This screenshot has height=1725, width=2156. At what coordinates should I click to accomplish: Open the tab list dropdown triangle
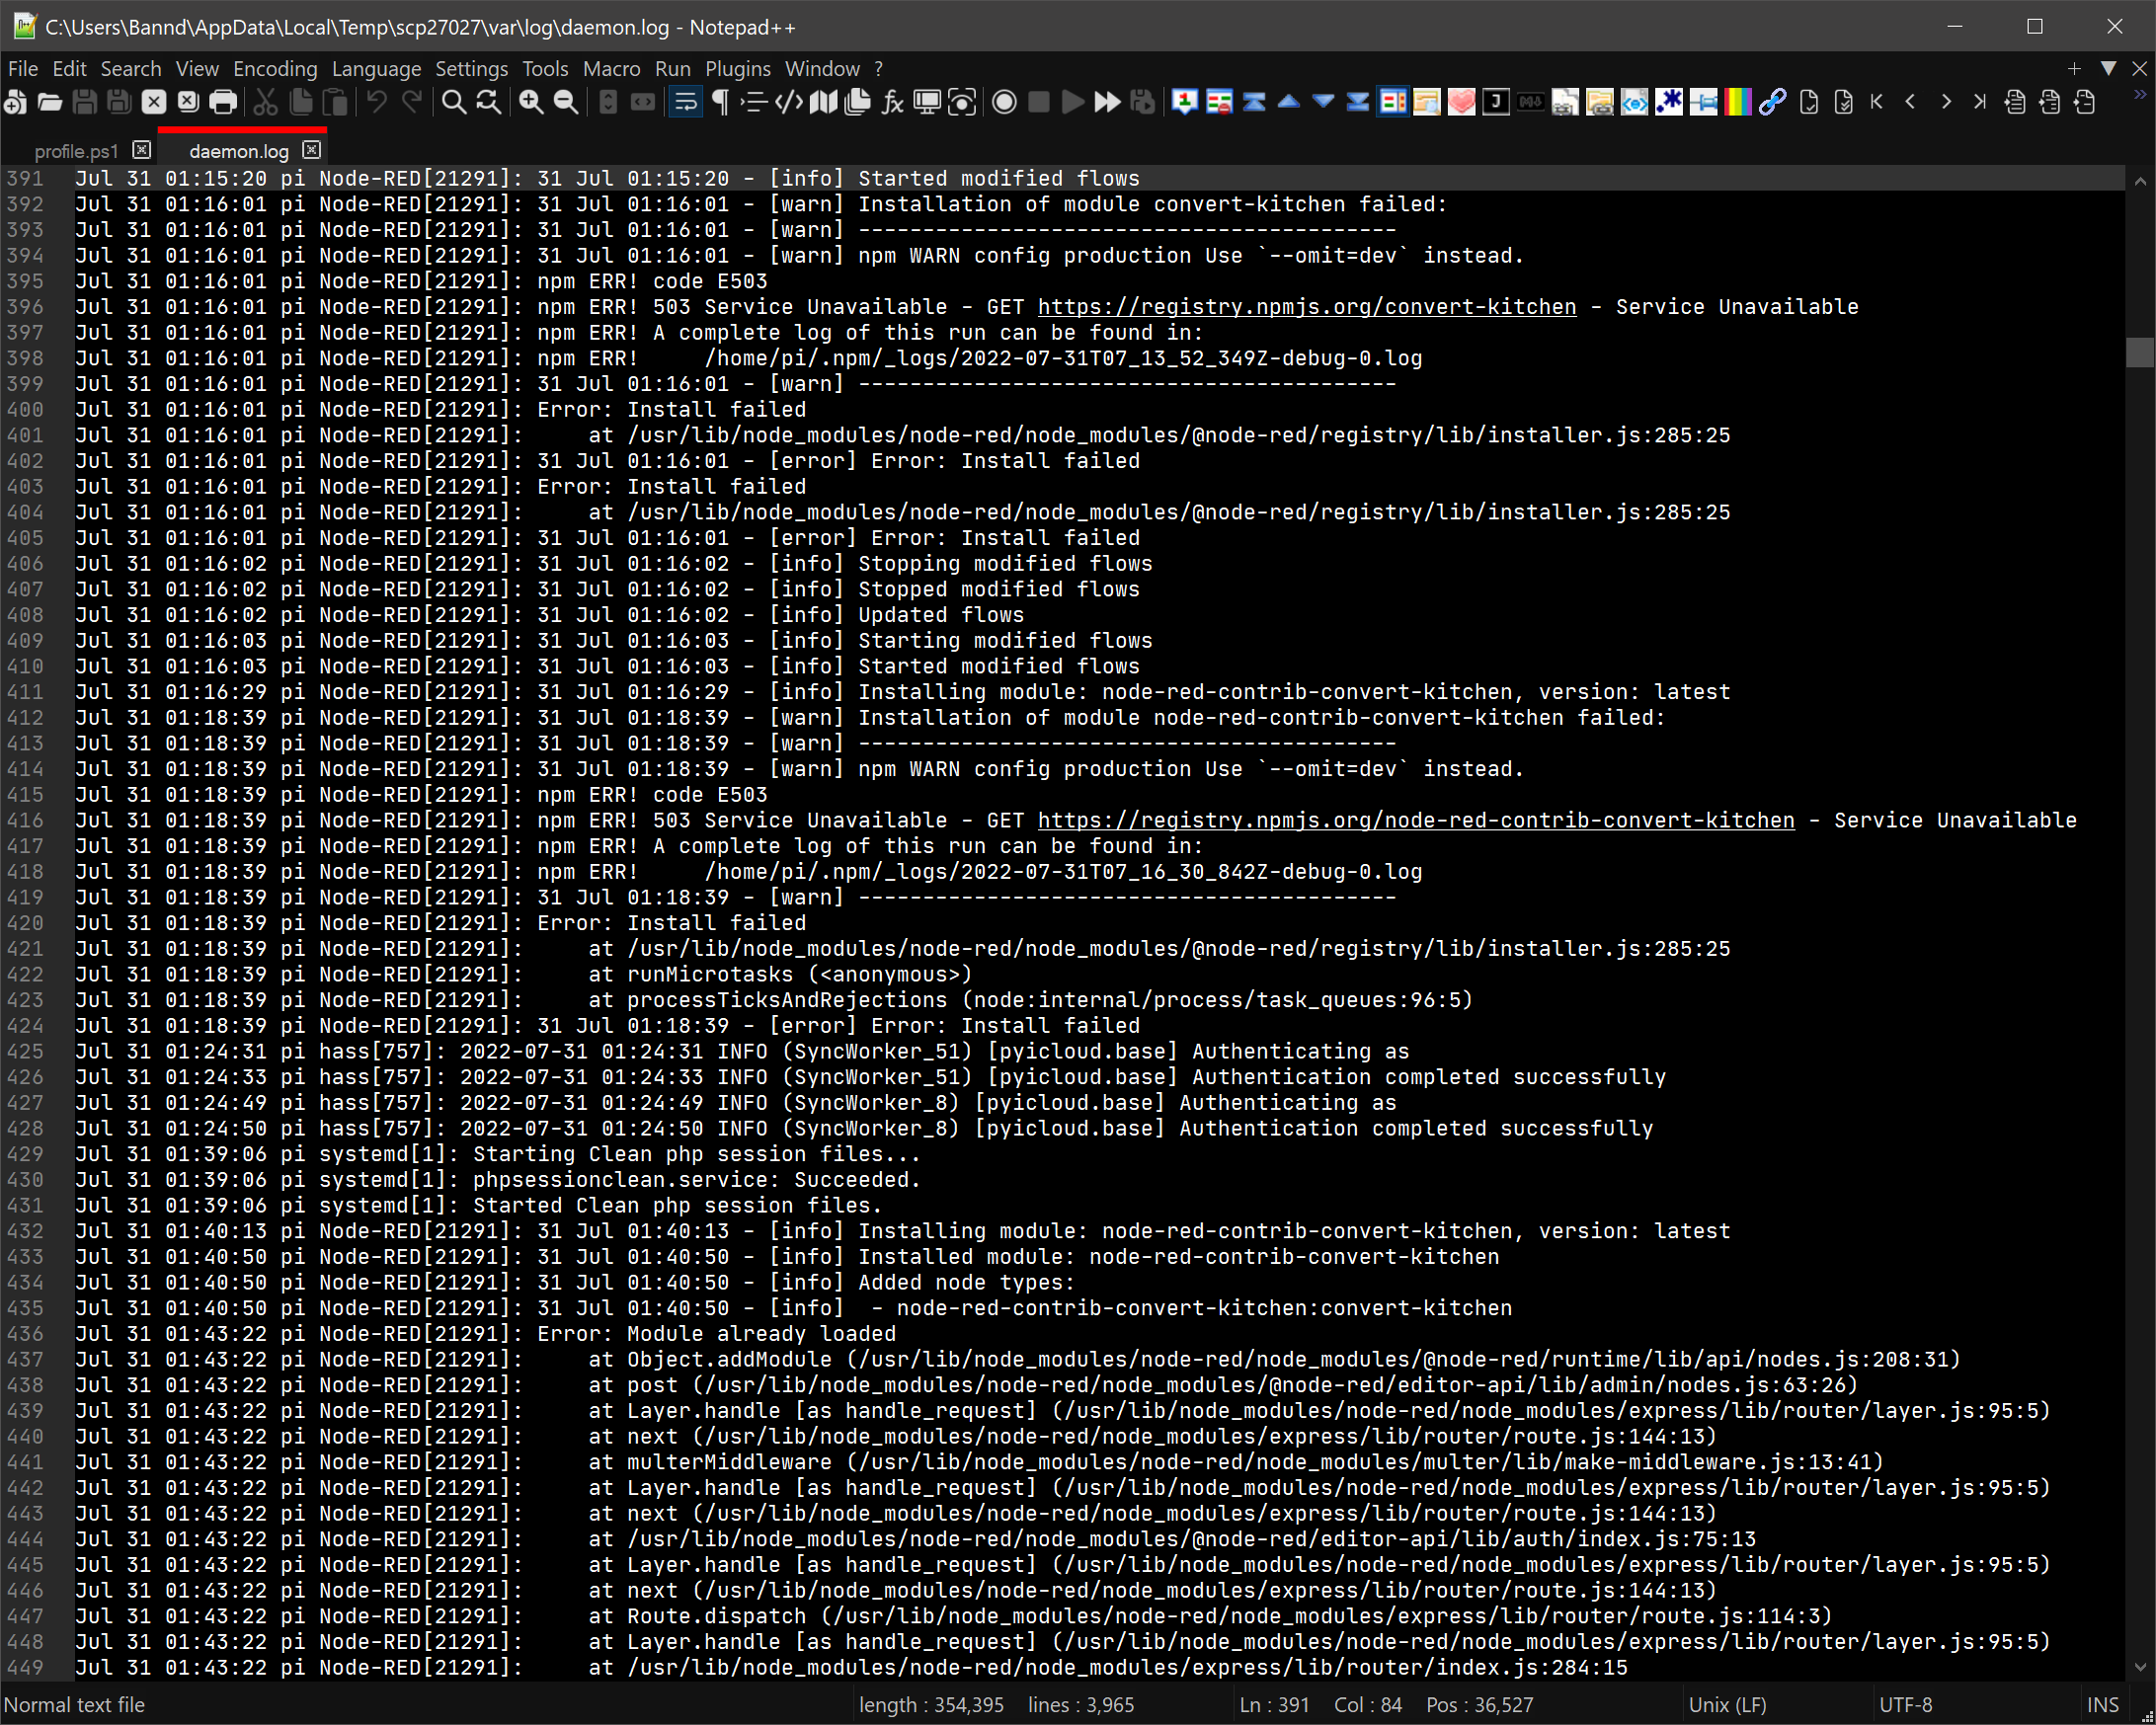(x=2108, y=68)
